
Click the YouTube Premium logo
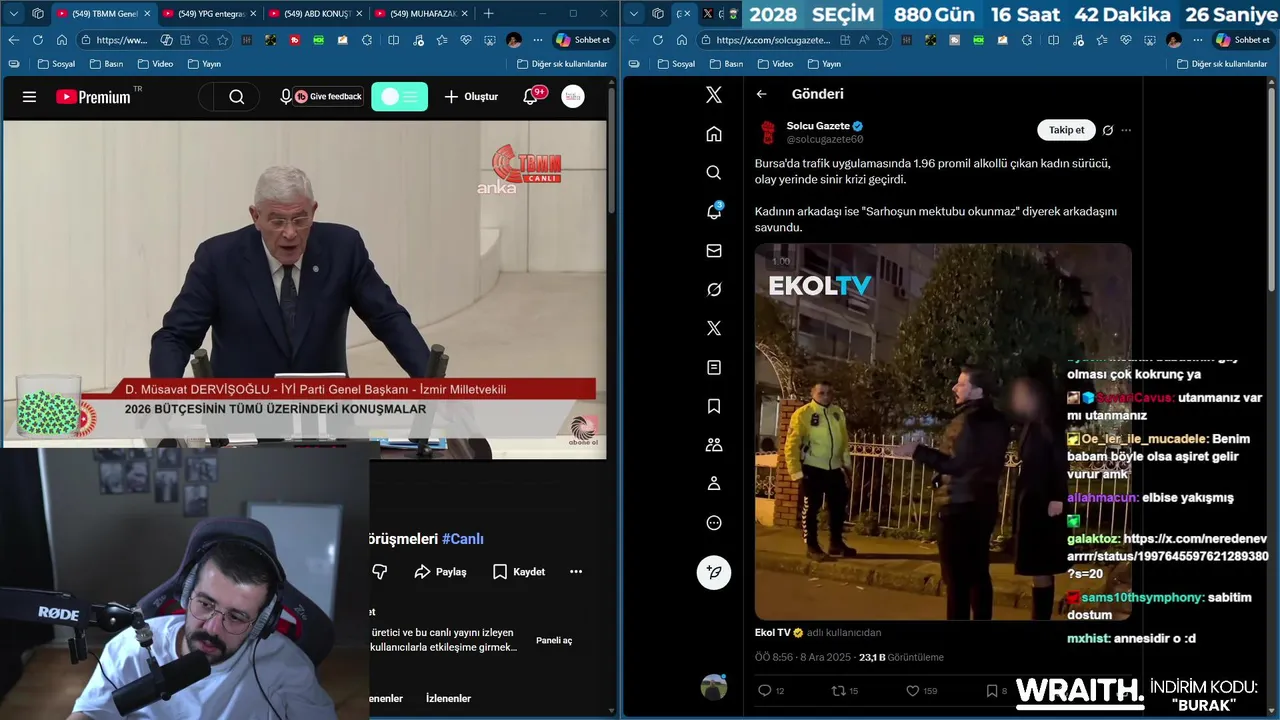click(x=93, y=97)
